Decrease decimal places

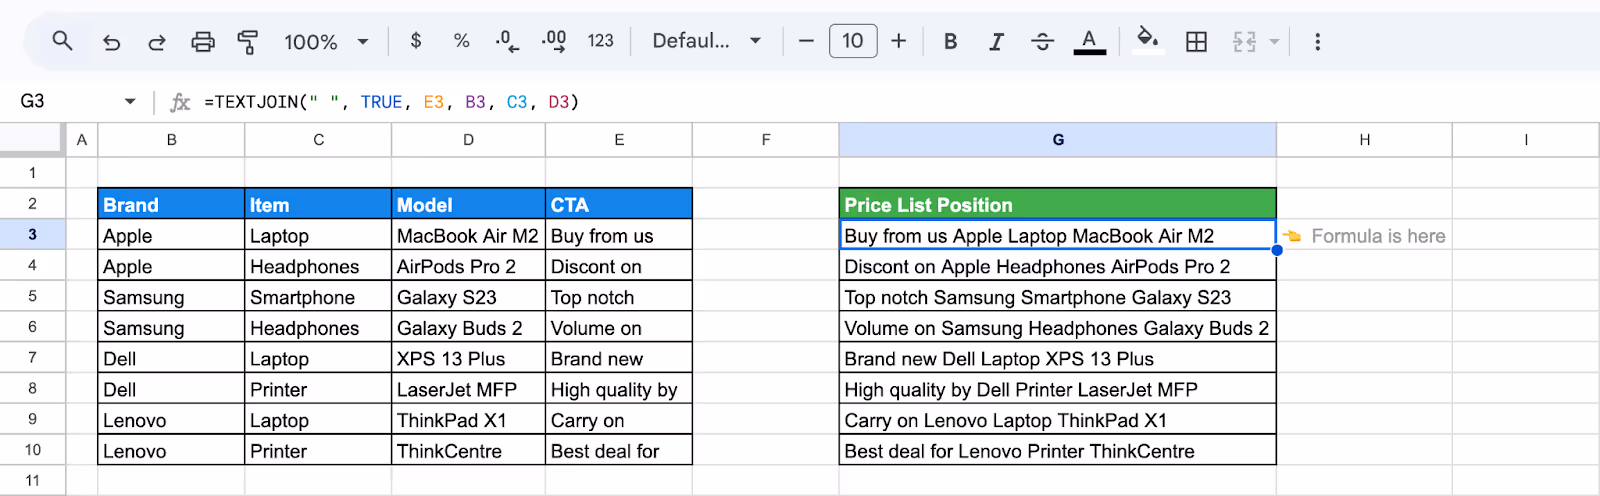tap(507, 41)
